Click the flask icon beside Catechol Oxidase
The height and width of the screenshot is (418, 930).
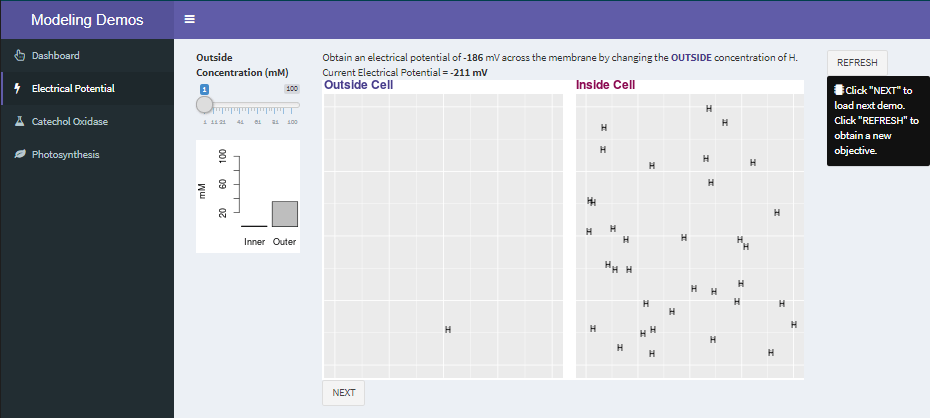19,121
